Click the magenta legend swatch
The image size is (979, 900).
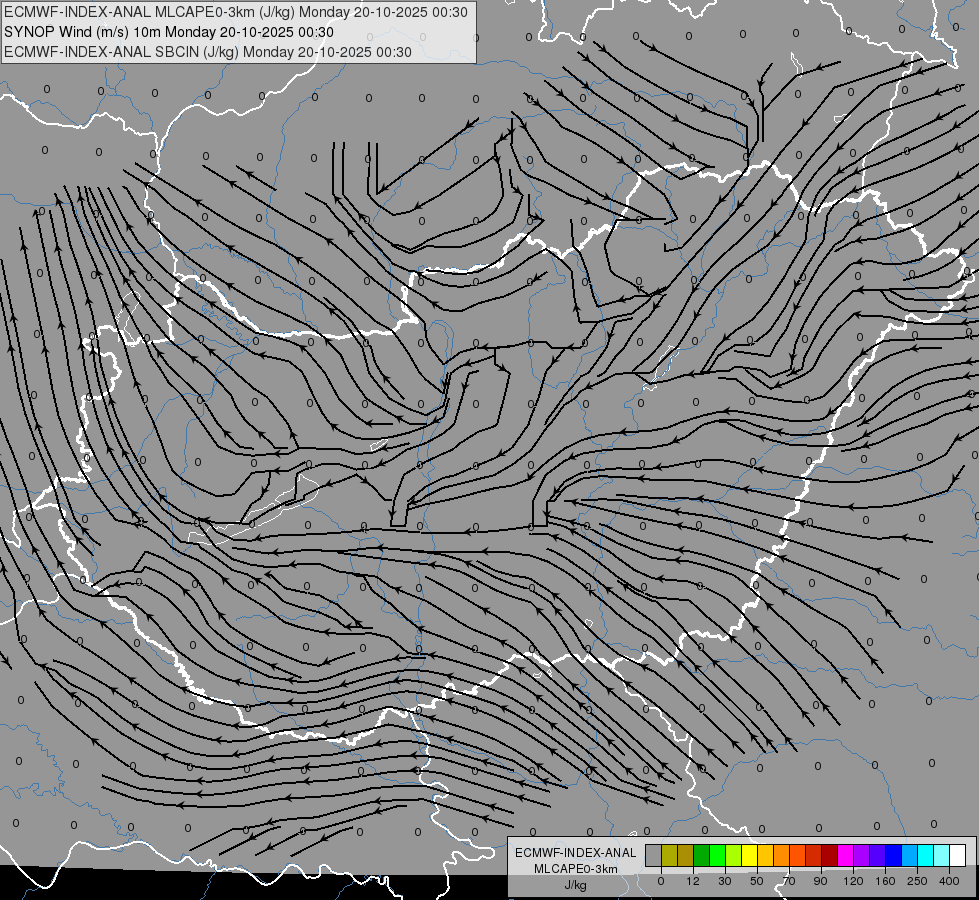coord(845,855)
